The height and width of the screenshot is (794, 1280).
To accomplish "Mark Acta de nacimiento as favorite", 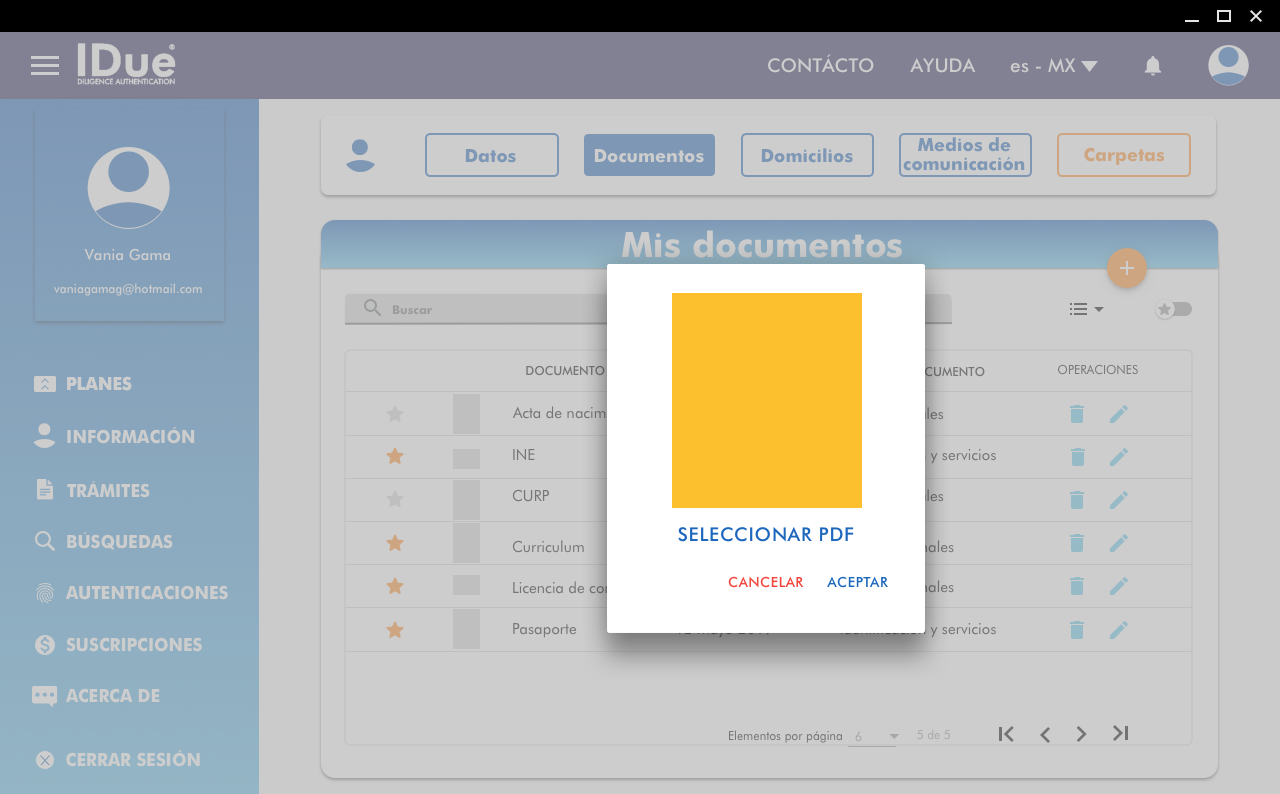I will click(x=395, y=414).
